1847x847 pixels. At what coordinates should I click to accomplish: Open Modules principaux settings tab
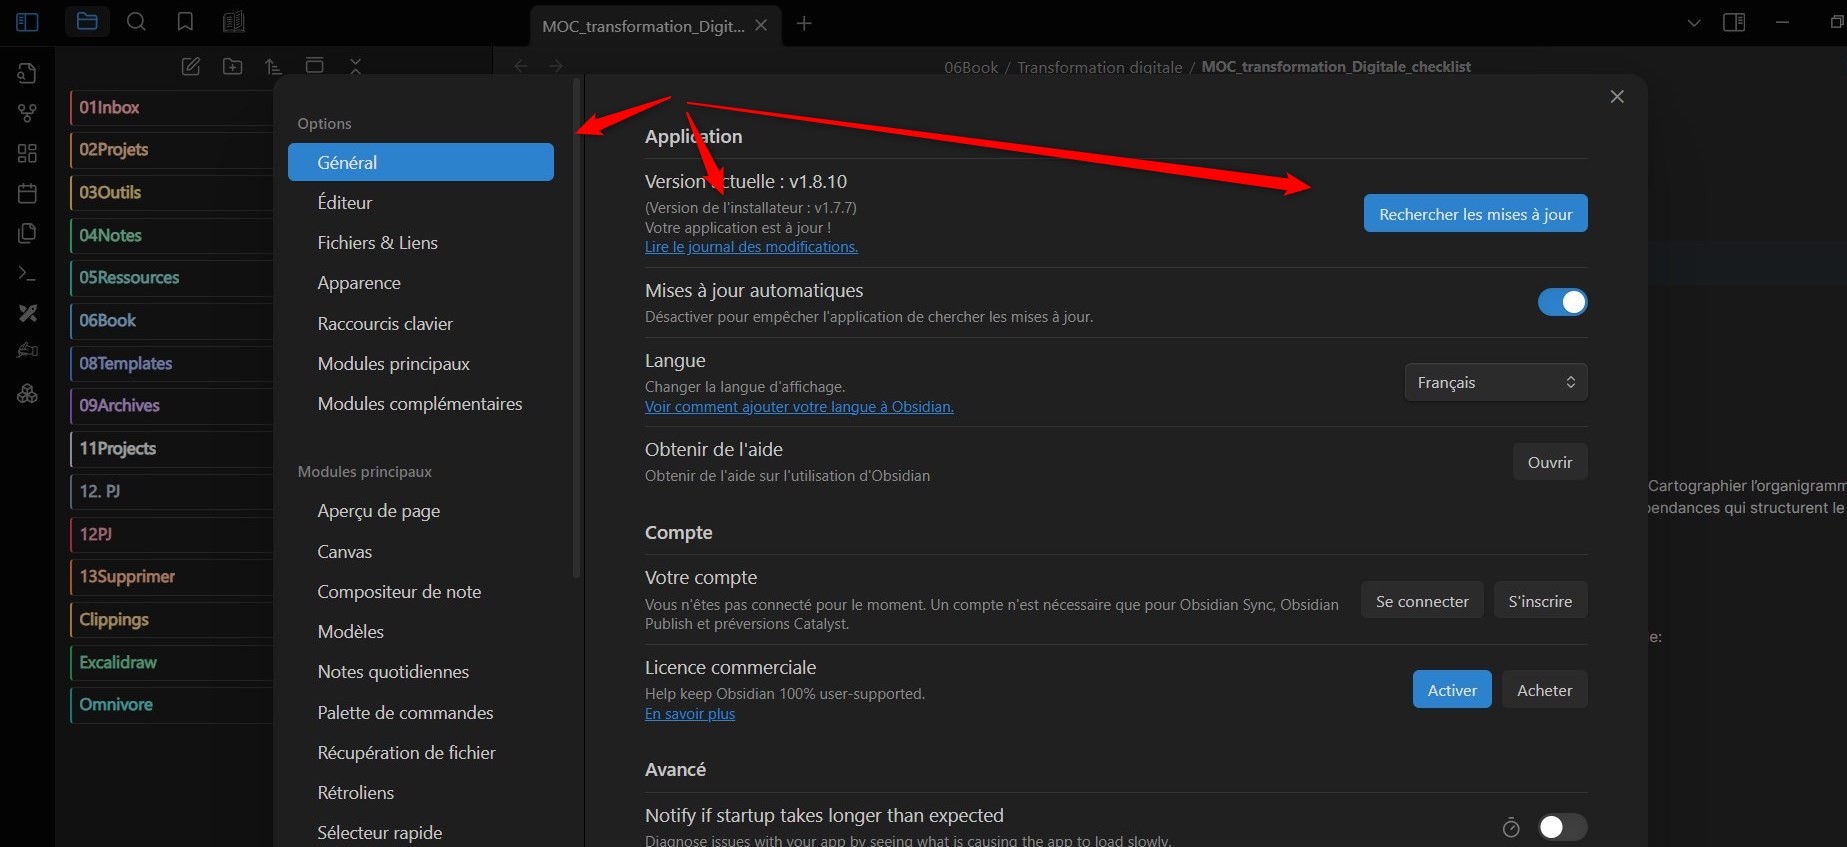click(x=421, y=364)
